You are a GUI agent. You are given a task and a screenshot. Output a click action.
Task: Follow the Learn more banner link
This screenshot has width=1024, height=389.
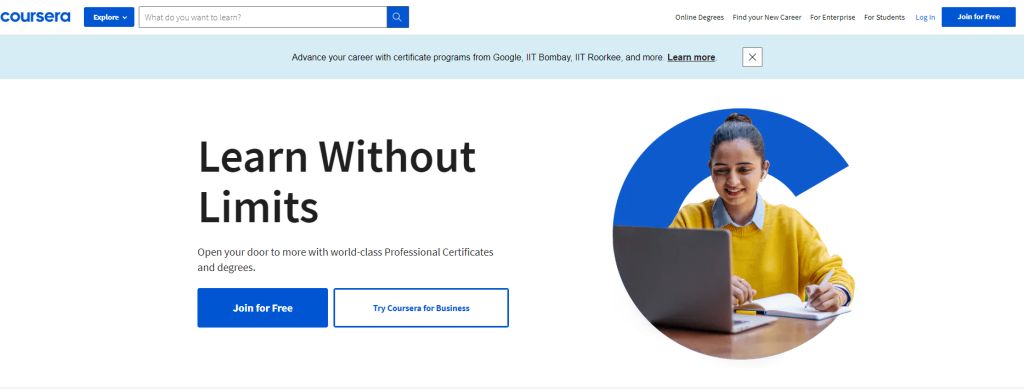pos(691,57)
